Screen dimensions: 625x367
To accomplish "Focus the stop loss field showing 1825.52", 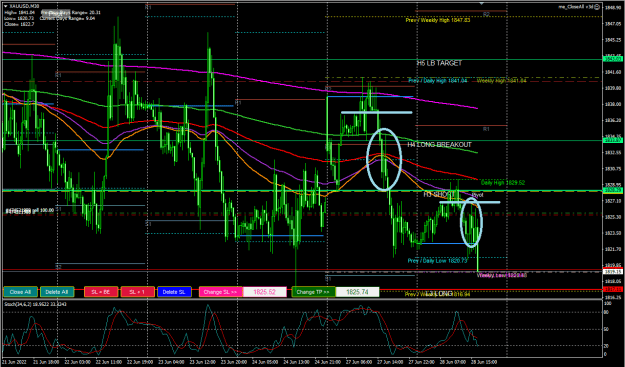I will tap(265, 292).
